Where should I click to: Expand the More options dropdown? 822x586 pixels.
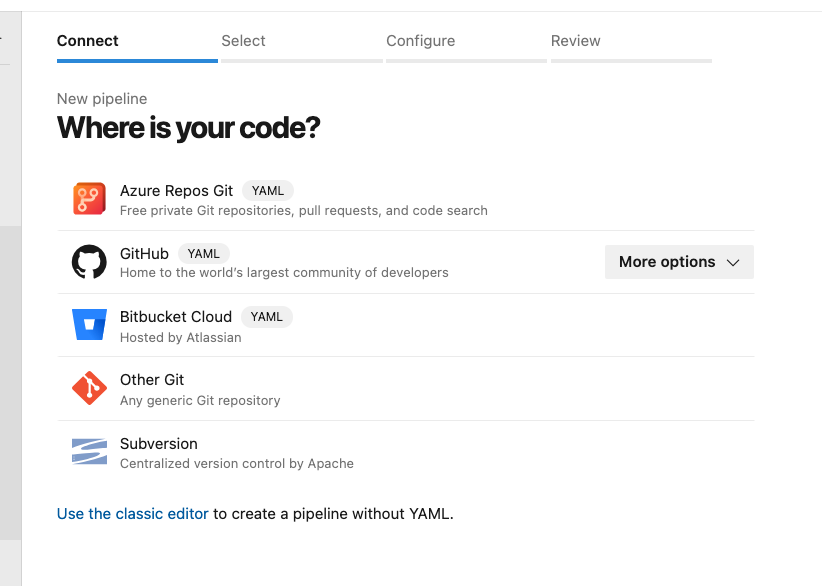(x=679, y=262)
